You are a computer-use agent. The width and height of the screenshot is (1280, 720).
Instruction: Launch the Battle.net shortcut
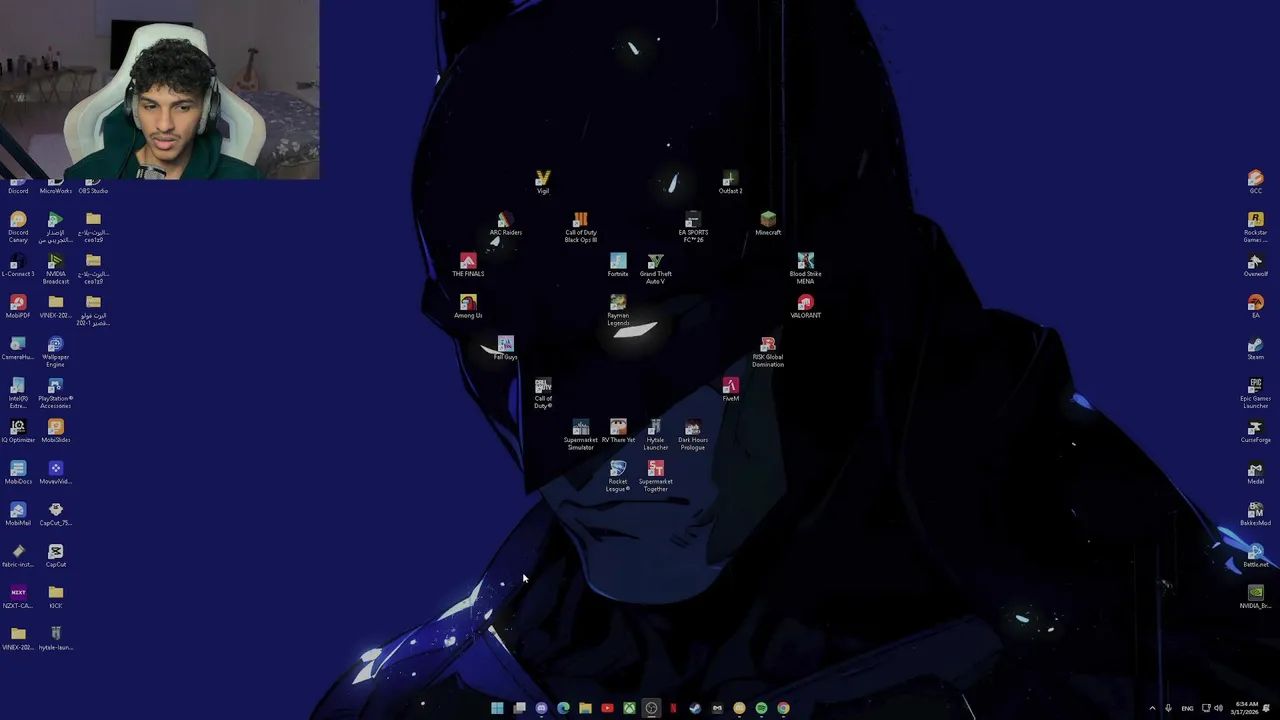[1255, 556]
